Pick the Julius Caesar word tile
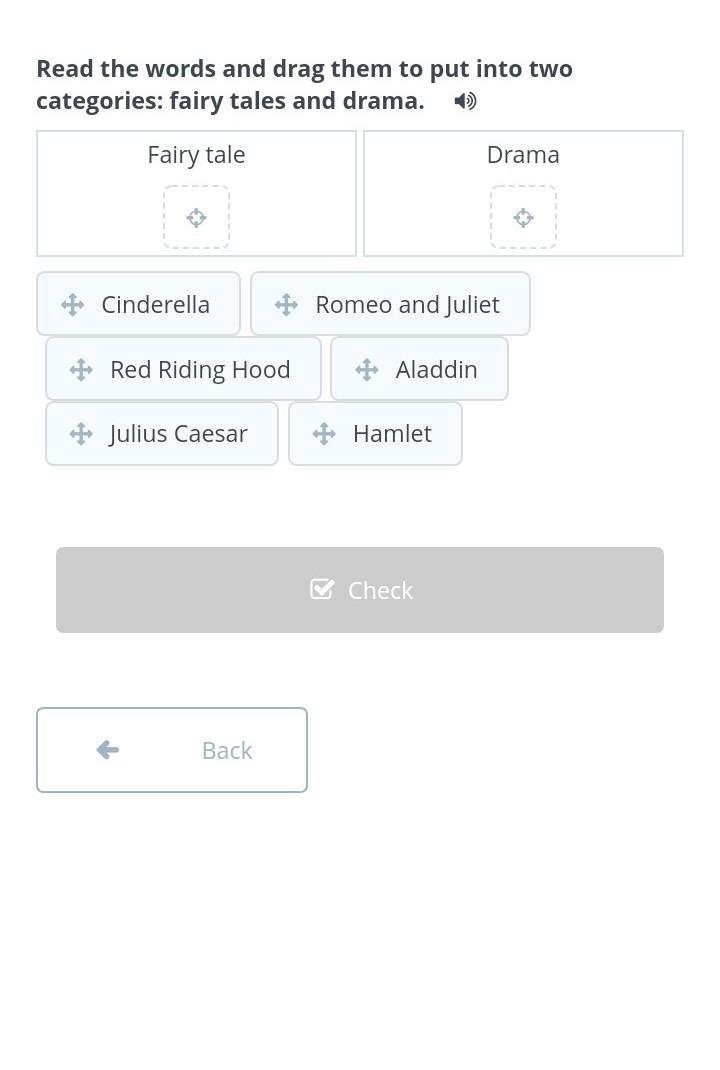720x1070 pixels. tap(178, 433)
